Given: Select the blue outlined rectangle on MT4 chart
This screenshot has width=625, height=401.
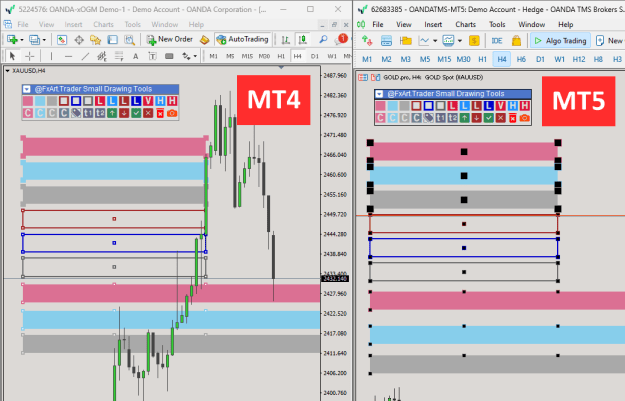Looking at the screenshot, I should click(x=114, y=243).
